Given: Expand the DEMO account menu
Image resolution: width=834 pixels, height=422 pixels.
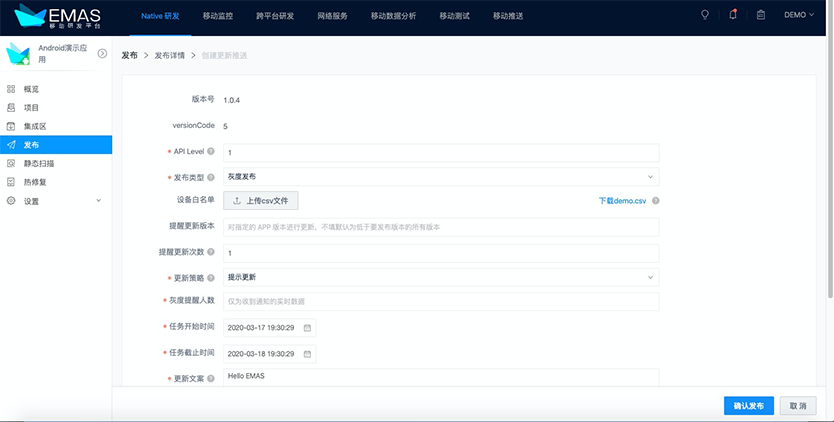Looking at the screenshot, I should (799, 15).
